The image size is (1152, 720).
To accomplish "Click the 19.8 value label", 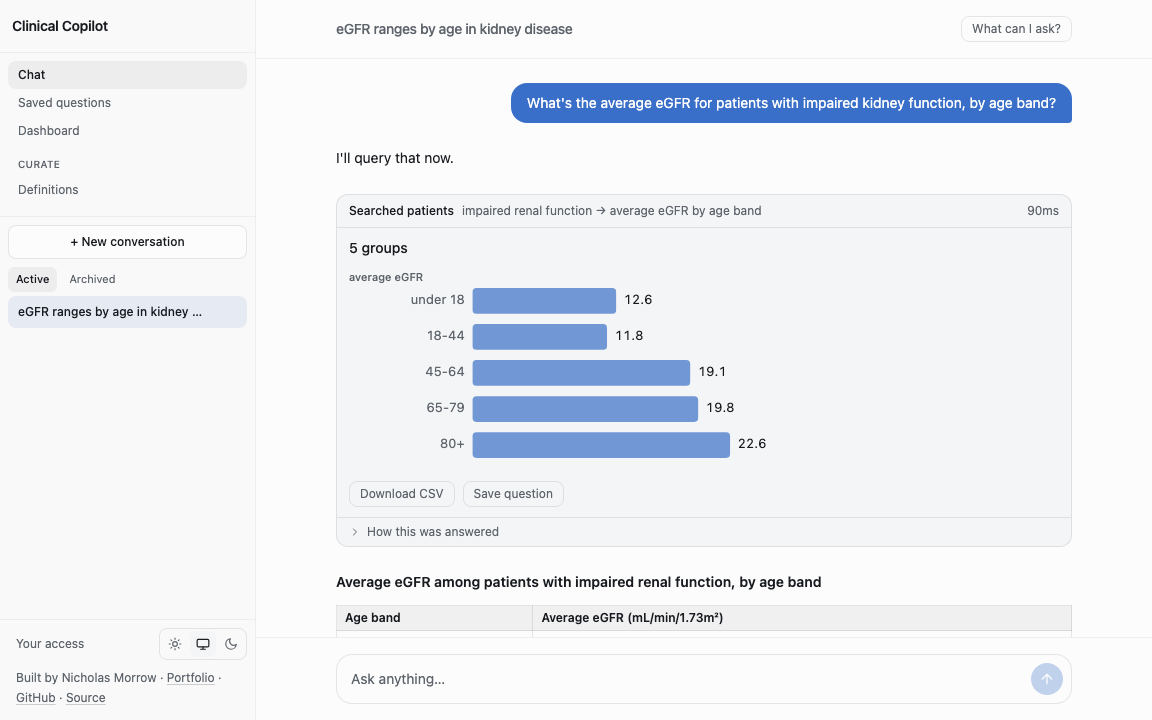I will 720,408.
